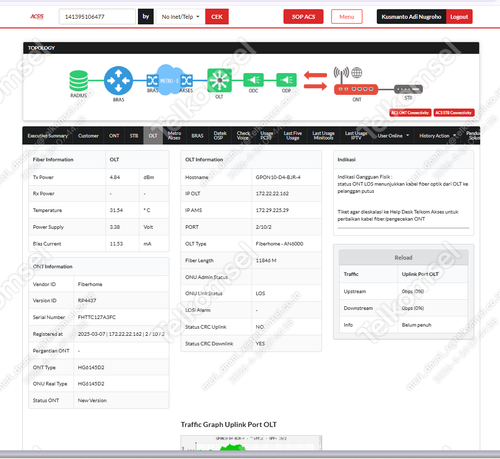Viewport: 500px width, 459px height.
Task: Open the BRAS tab
Action: (x=197, y=136)
